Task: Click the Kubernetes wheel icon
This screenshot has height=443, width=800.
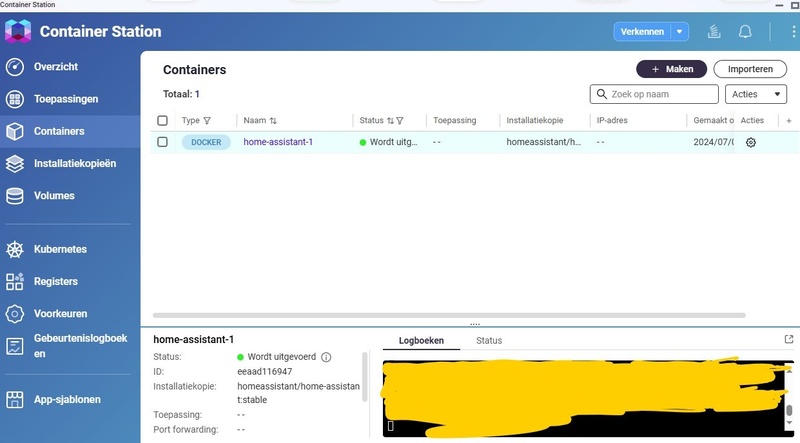Action: pyautogui.click(x=15, y=250)
